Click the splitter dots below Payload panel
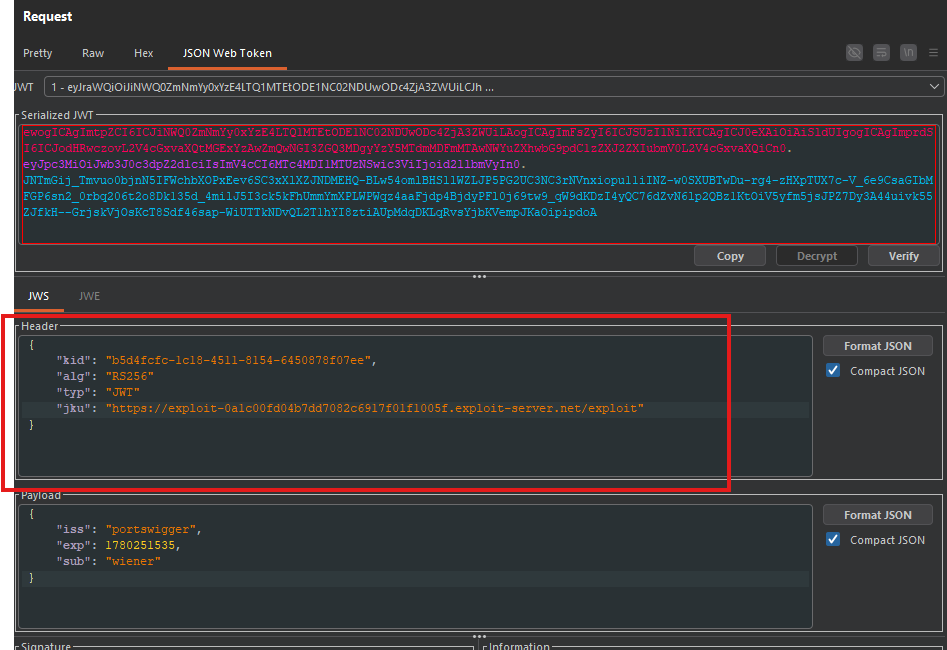947x650 pixels. click(x=479, y=636)
